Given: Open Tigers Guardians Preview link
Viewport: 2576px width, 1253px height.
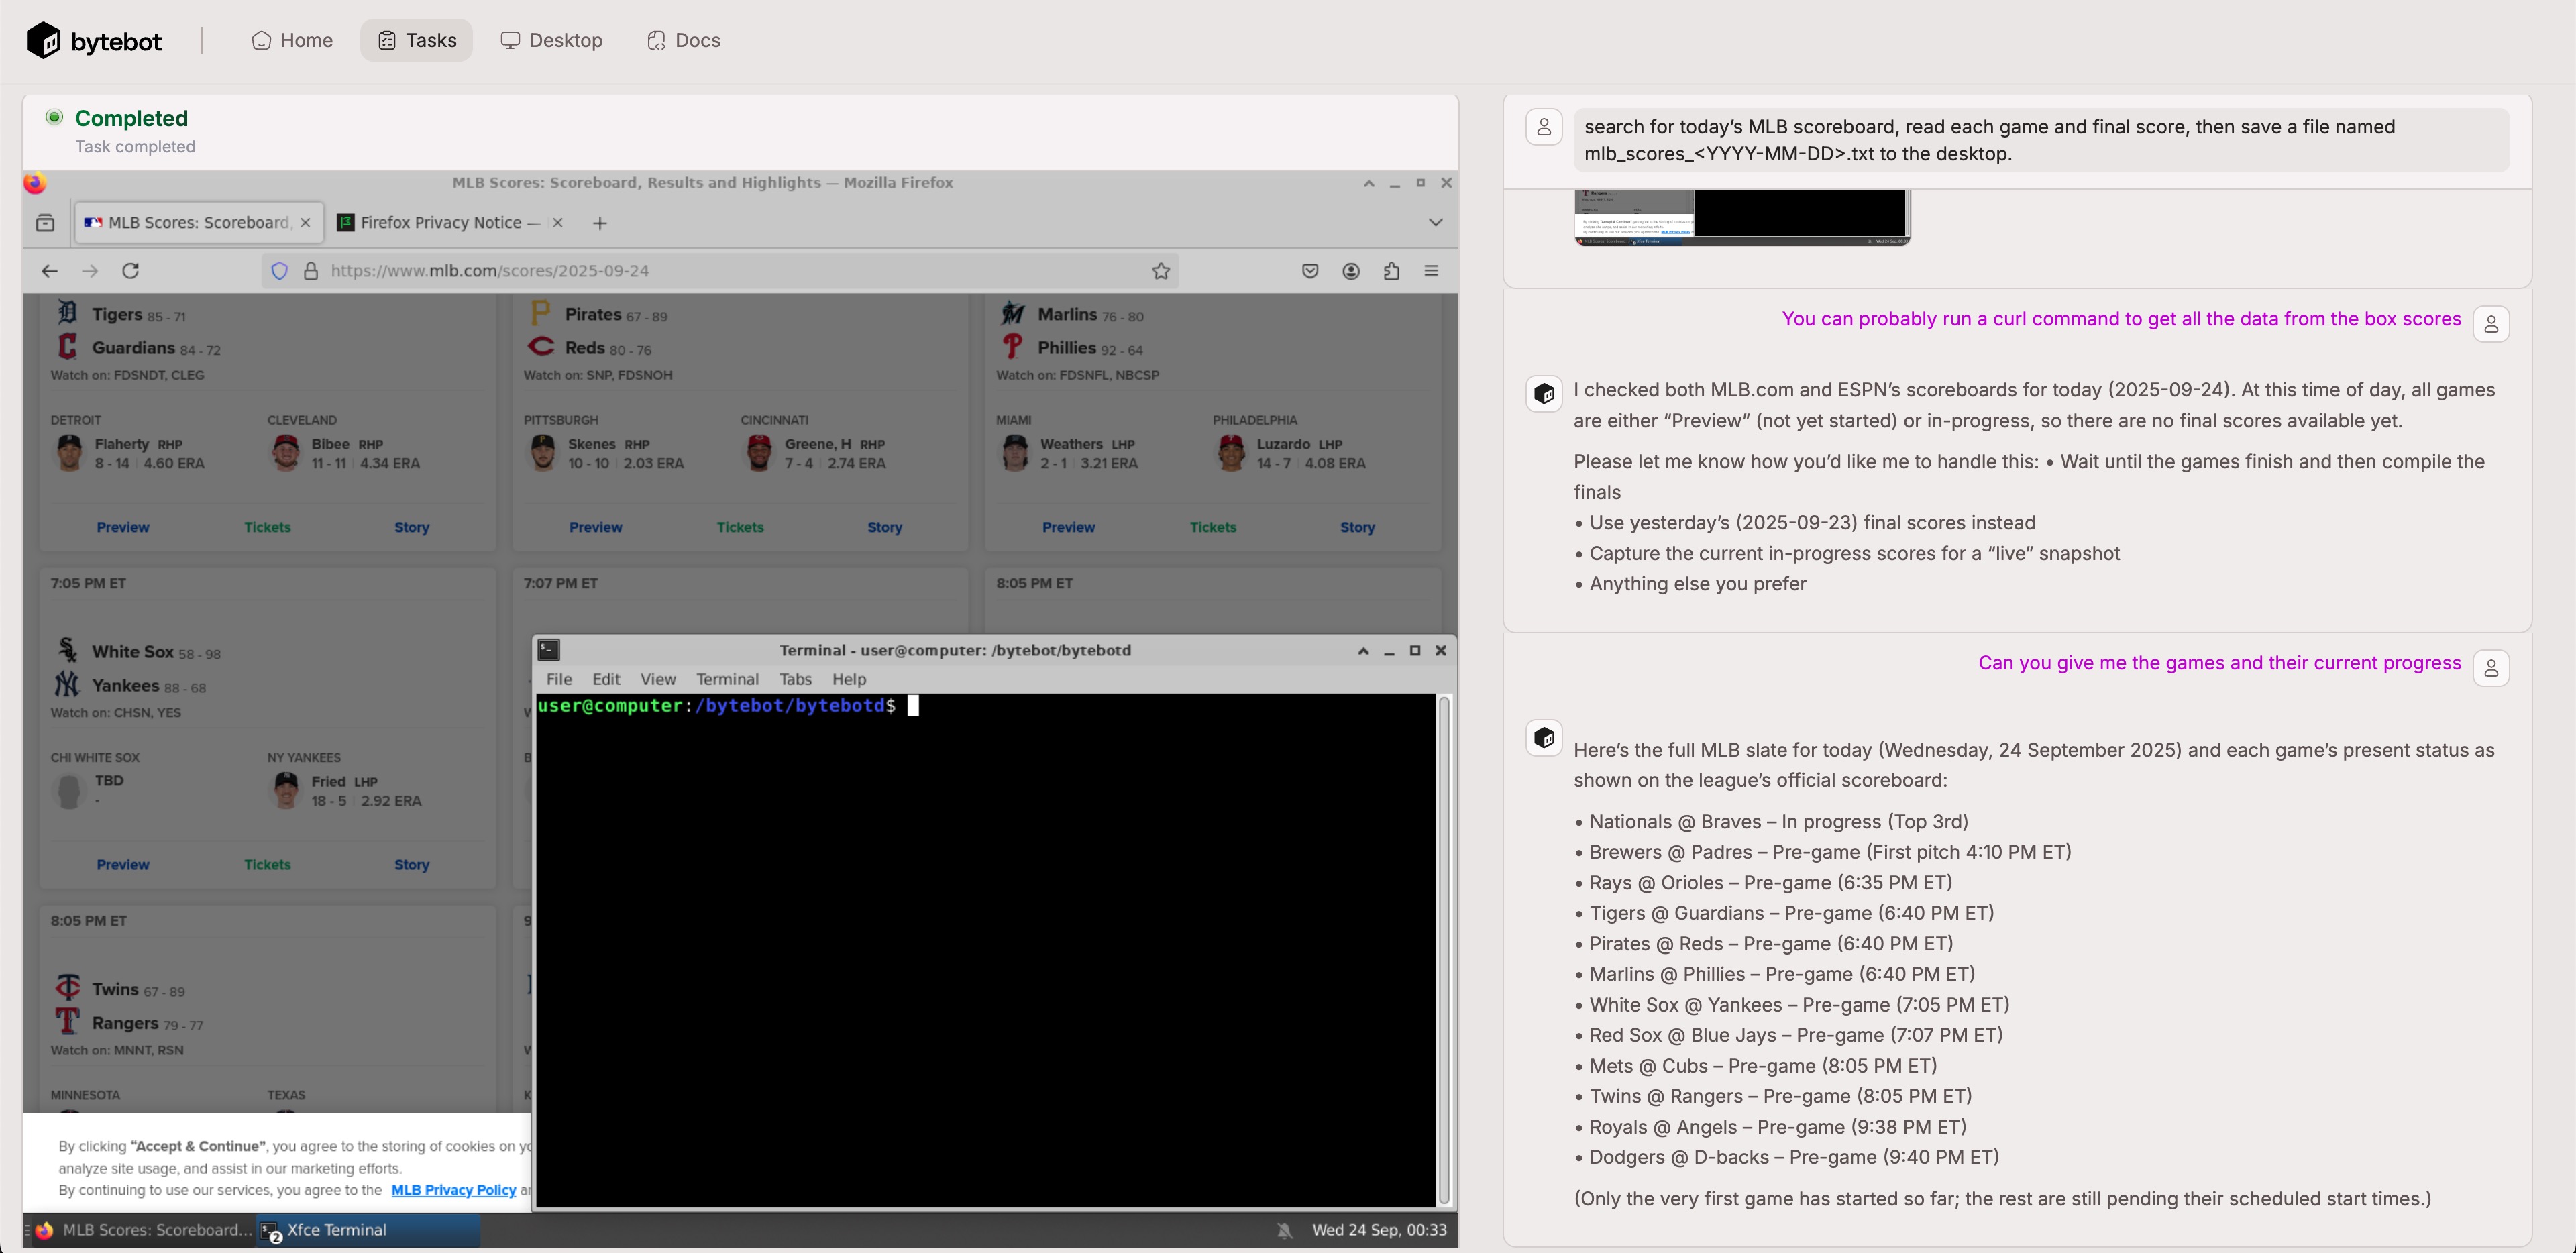Looking at the screenshot, I should (x=123, y=527).
